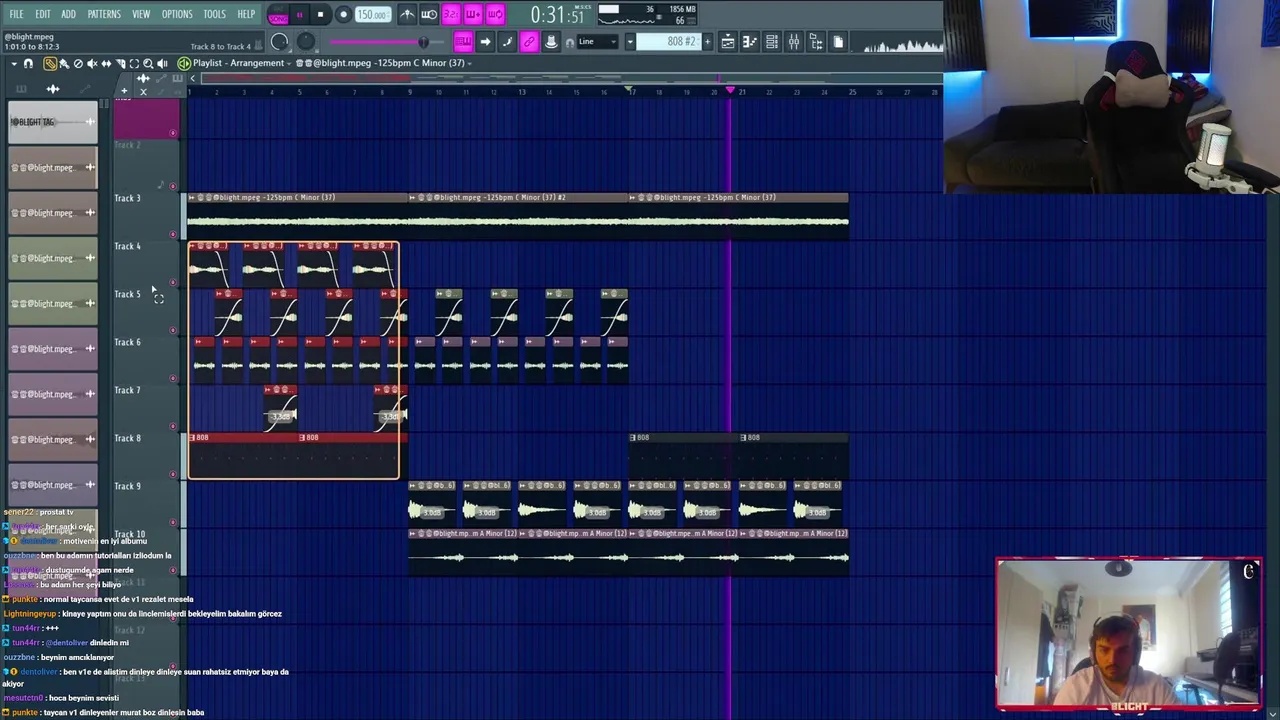Toggle the overdub blend recording button
The height and width of the screenshot is (720, 1280).
473,14
